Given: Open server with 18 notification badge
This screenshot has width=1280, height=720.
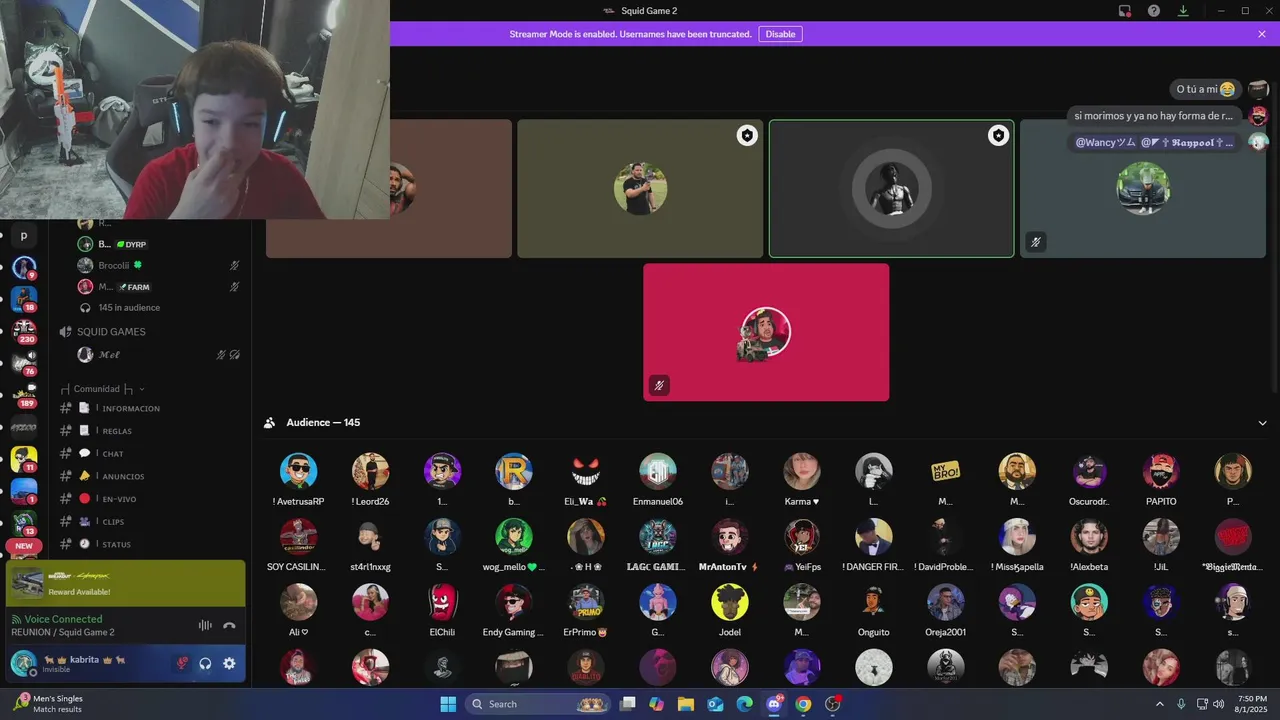Looking at the screenshot, I should pyautogui.click(x=24, y=300).
